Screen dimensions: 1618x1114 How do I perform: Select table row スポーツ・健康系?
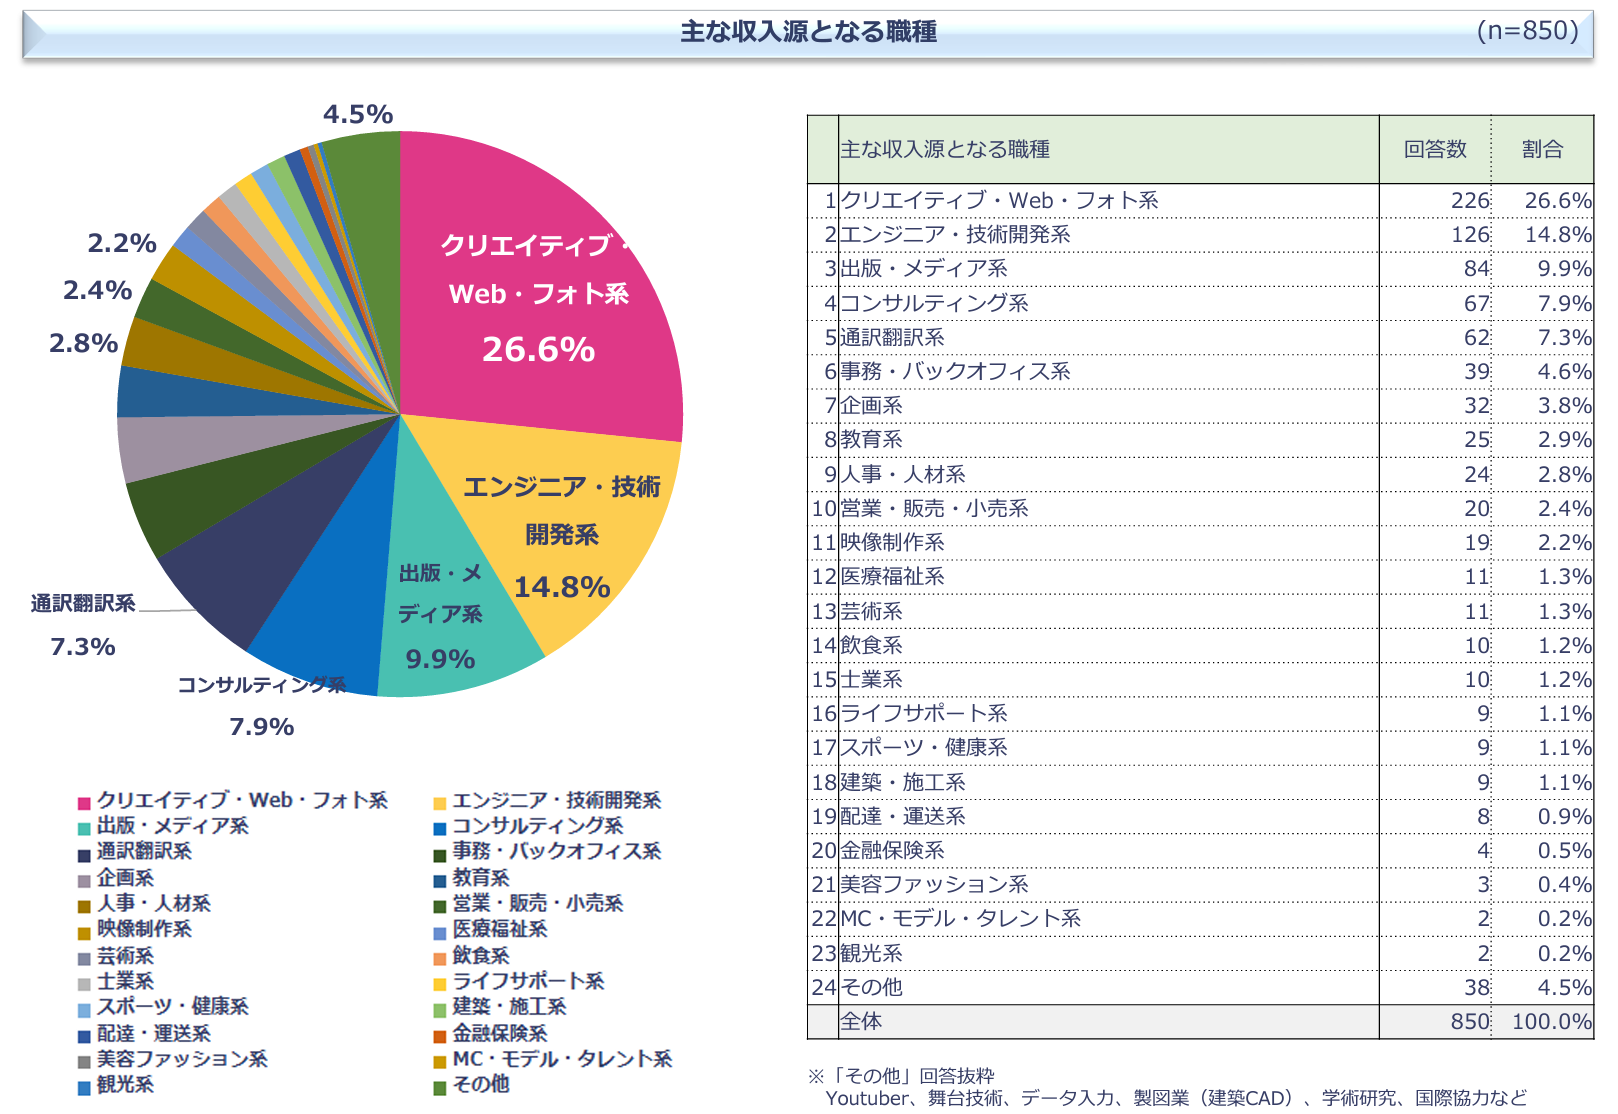[x=1200, y=748]
